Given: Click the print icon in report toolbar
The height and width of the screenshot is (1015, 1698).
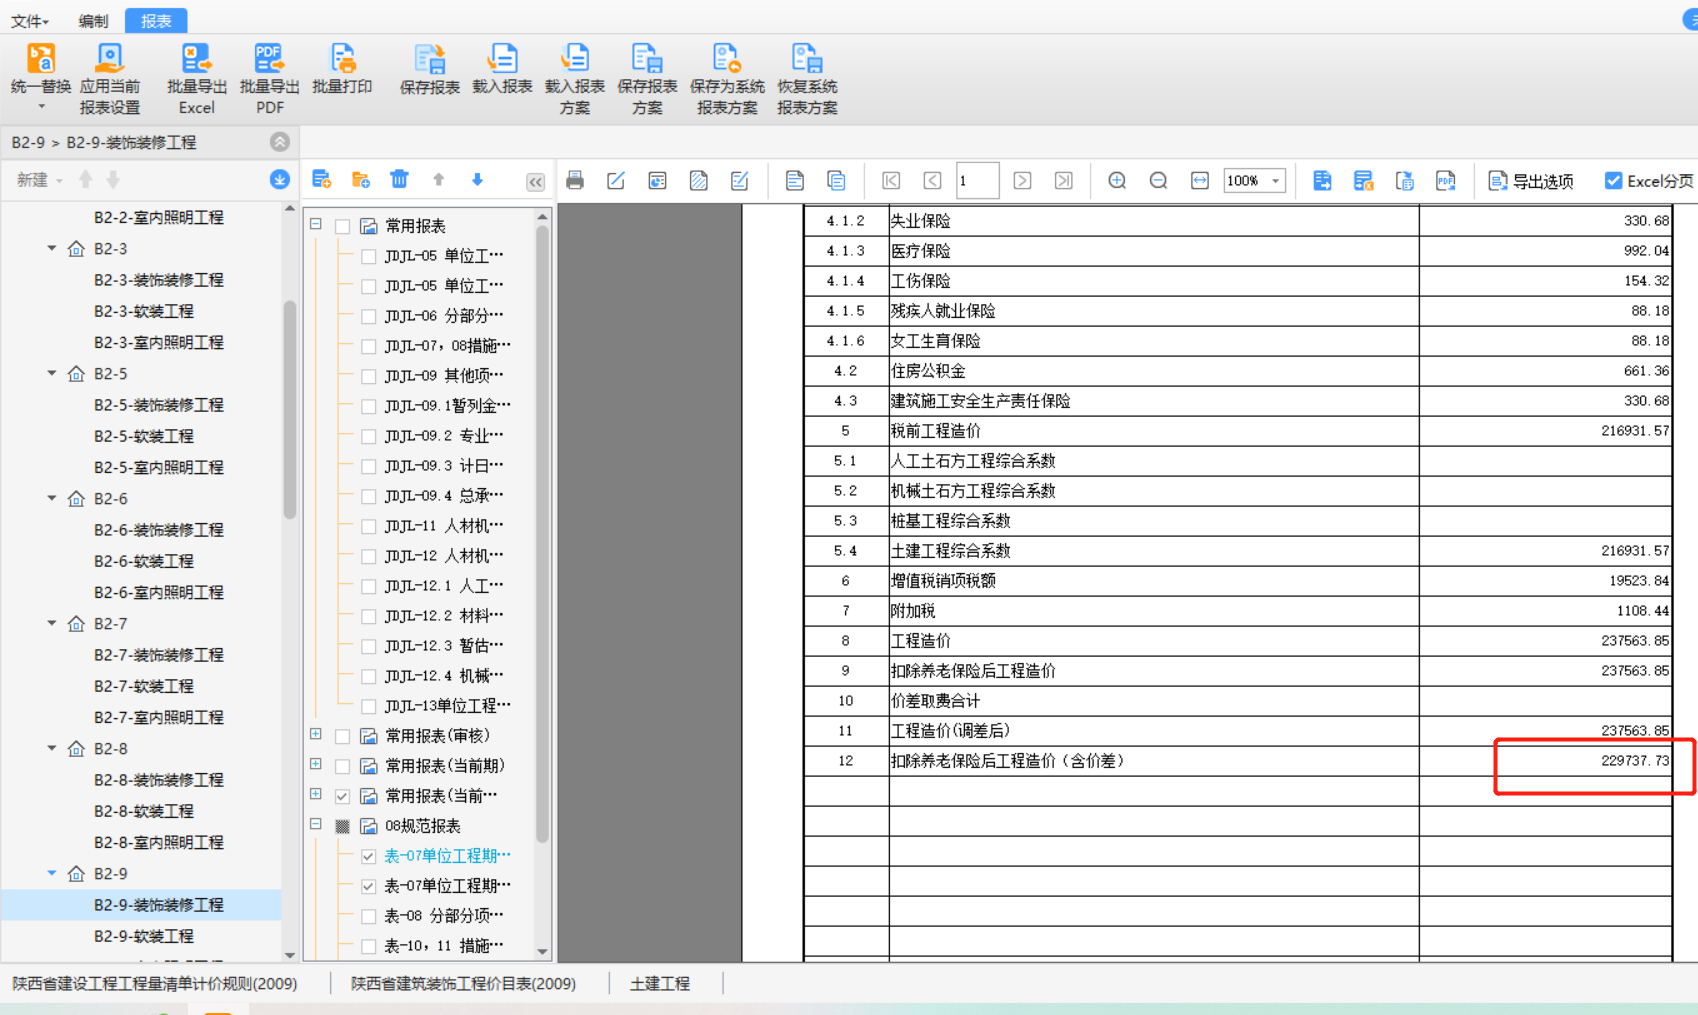Looking at the screenshot, I should coord(575,181).
